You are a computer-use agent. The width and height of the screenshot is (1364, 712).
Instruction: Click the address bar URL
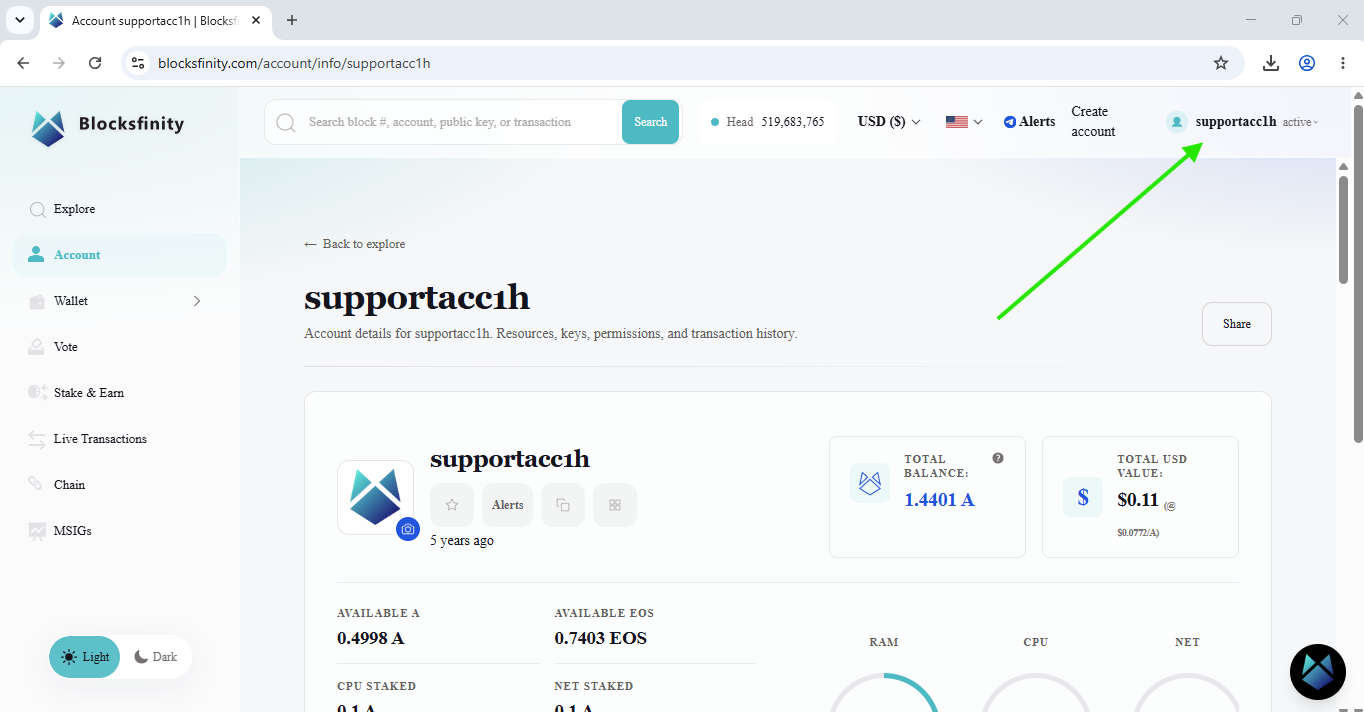click(x=294, y=63)
